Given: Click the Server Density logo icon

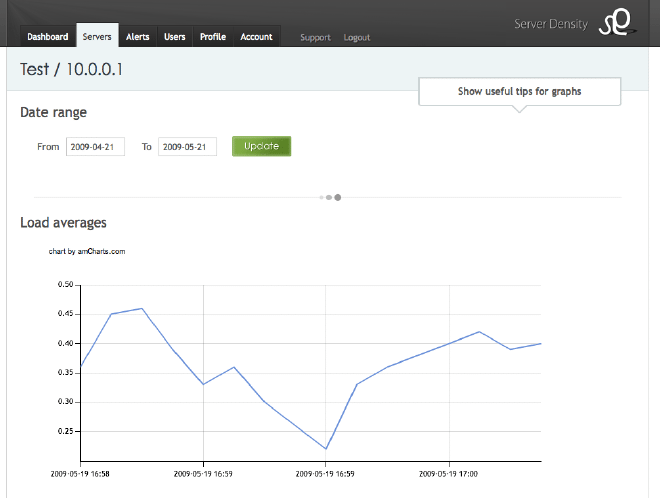Looking at the screenshot, I should (616, 23).
